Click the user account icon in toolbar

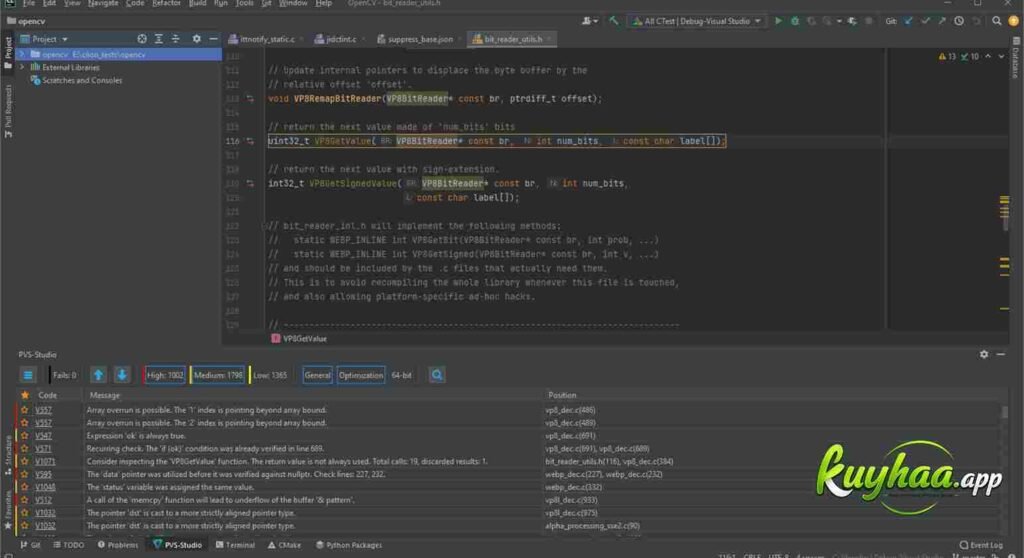(x=586, y=21)
